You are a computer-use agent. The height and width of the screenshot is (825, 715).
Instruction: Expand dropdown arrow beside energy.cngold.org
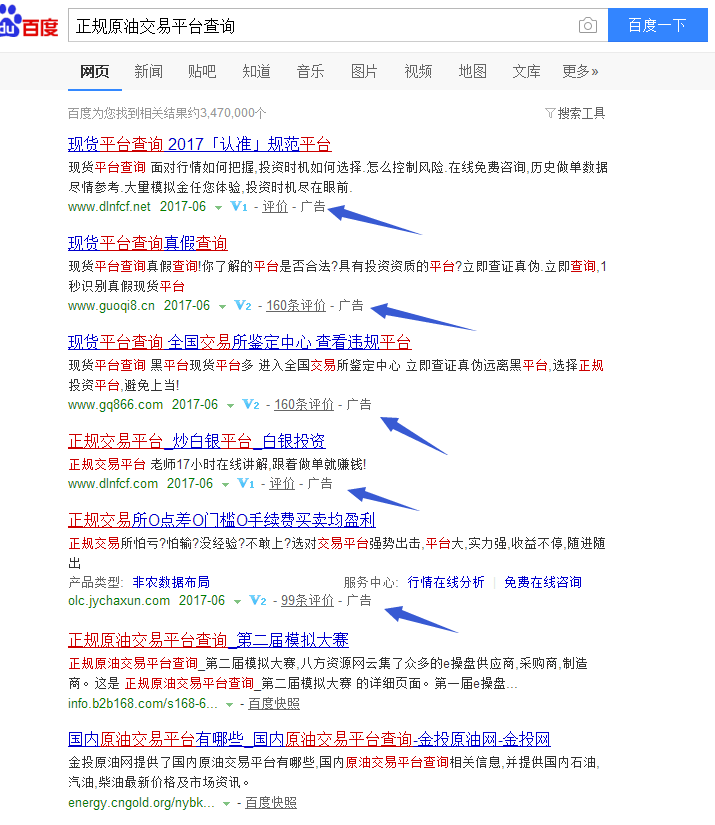(x=226, y=803)
